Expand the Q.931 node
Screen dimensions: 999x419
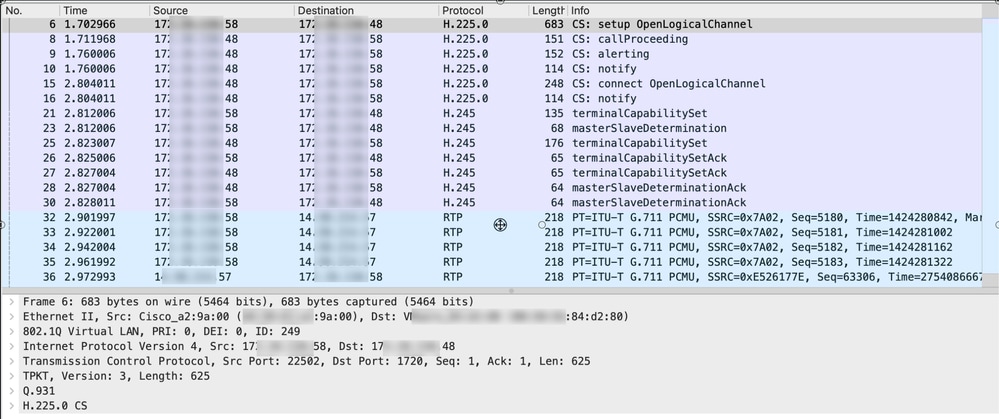point(11,391)
